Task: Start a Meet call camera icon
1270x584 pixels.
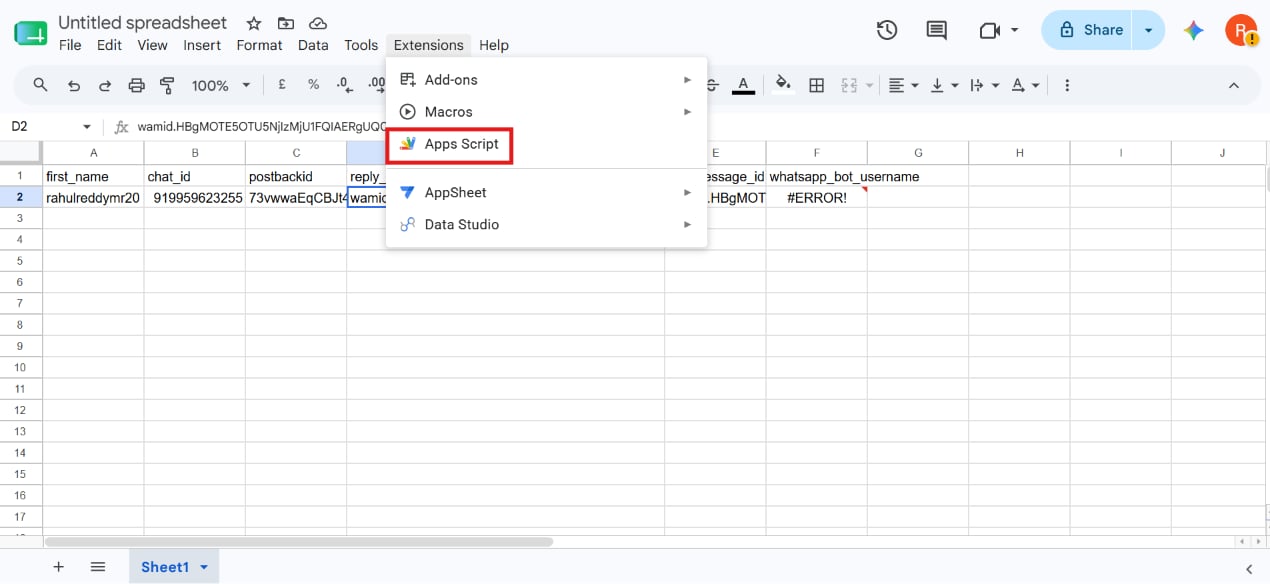Action: click(990, 30)
